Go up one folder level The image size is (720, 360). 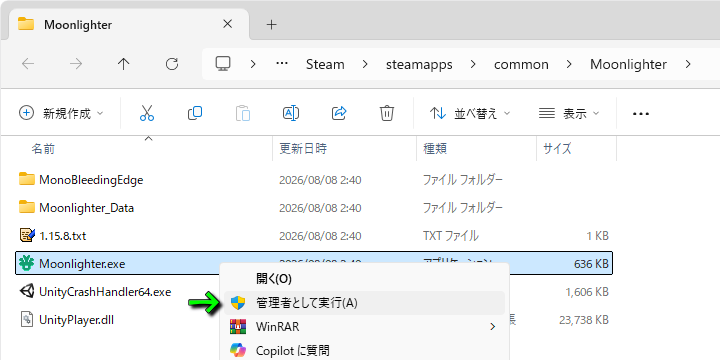(x=123, y=64)
